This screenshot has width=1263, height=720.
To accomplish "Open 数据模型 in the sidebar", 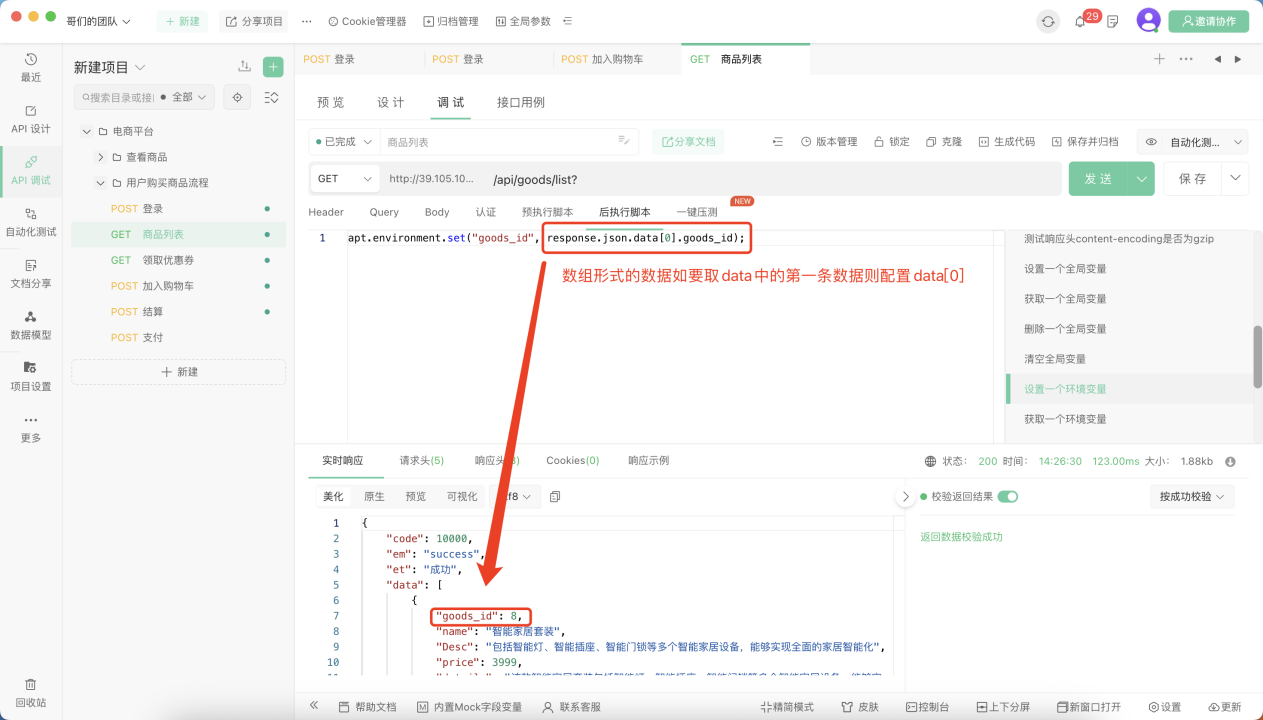I will click(x=31, y=325).
